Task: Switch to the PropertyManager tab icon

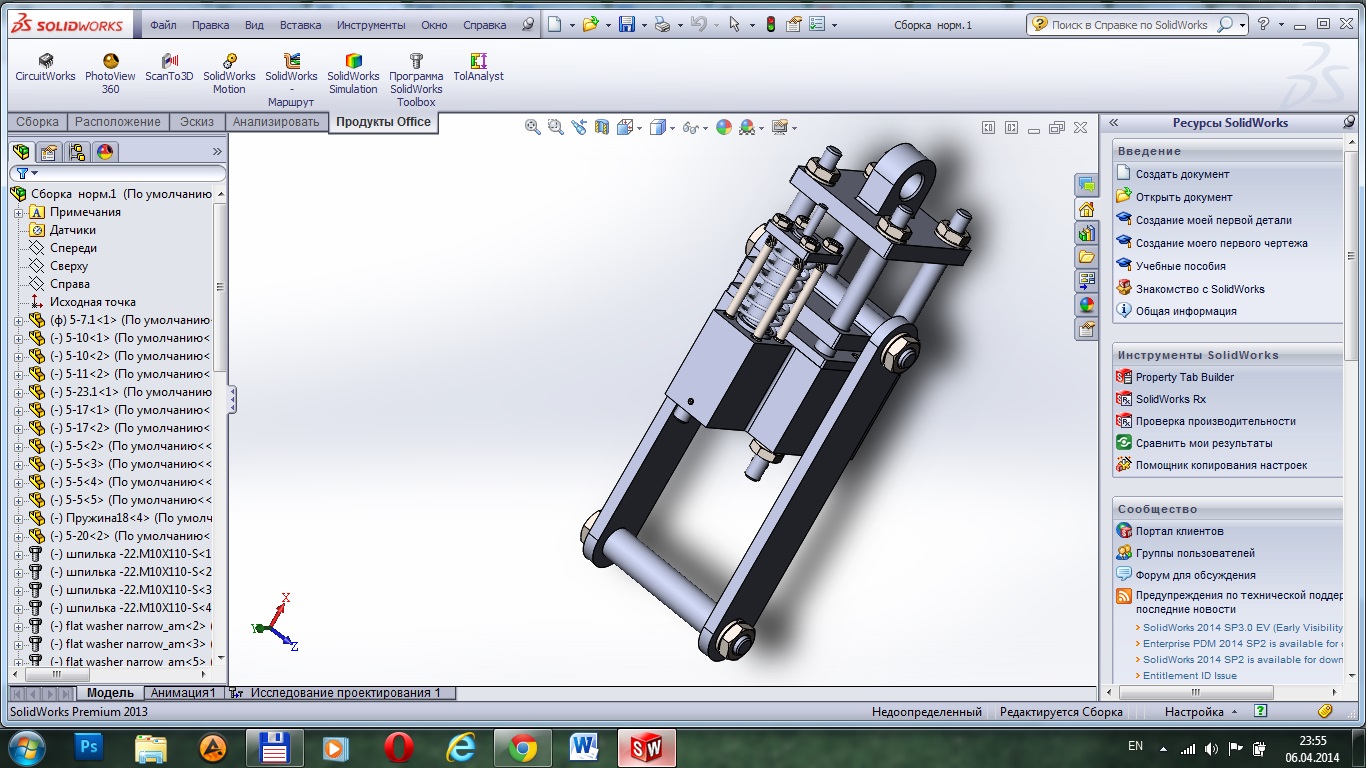Action: tap(48, 152)
